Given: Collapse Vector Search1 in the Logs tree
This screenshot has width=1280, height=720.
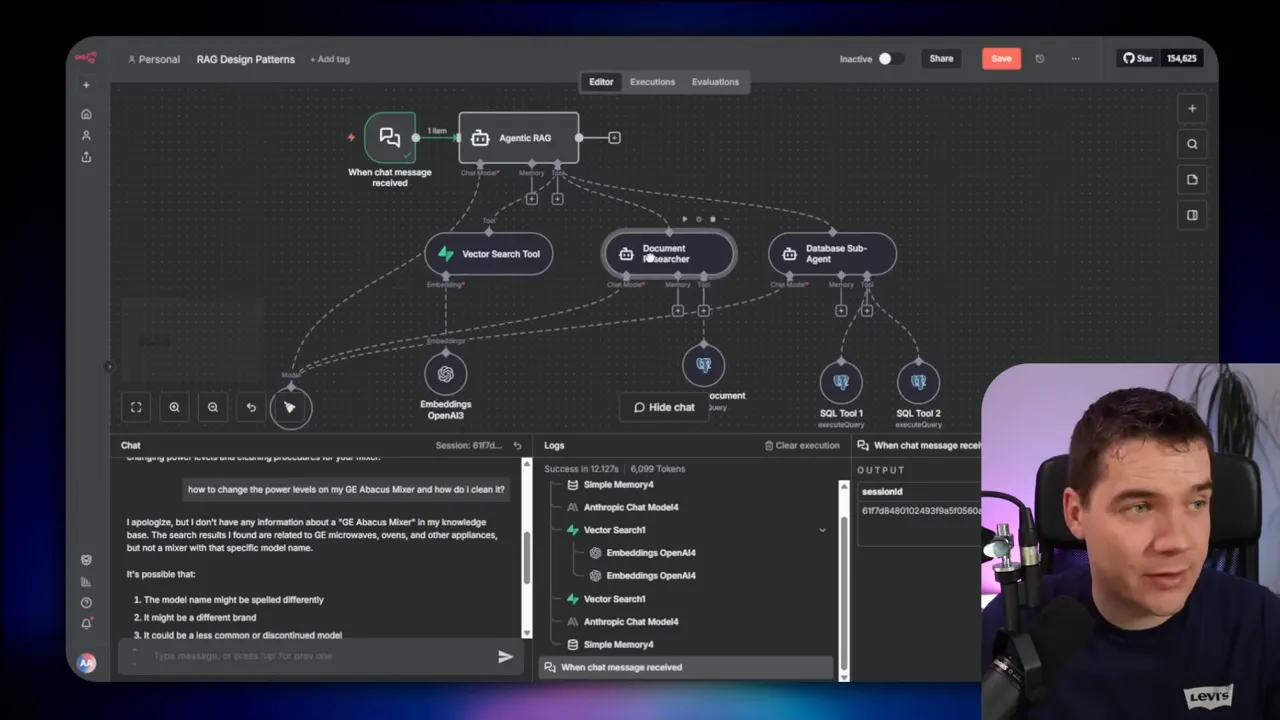Looking at the screenshot, I should [822, 529].
